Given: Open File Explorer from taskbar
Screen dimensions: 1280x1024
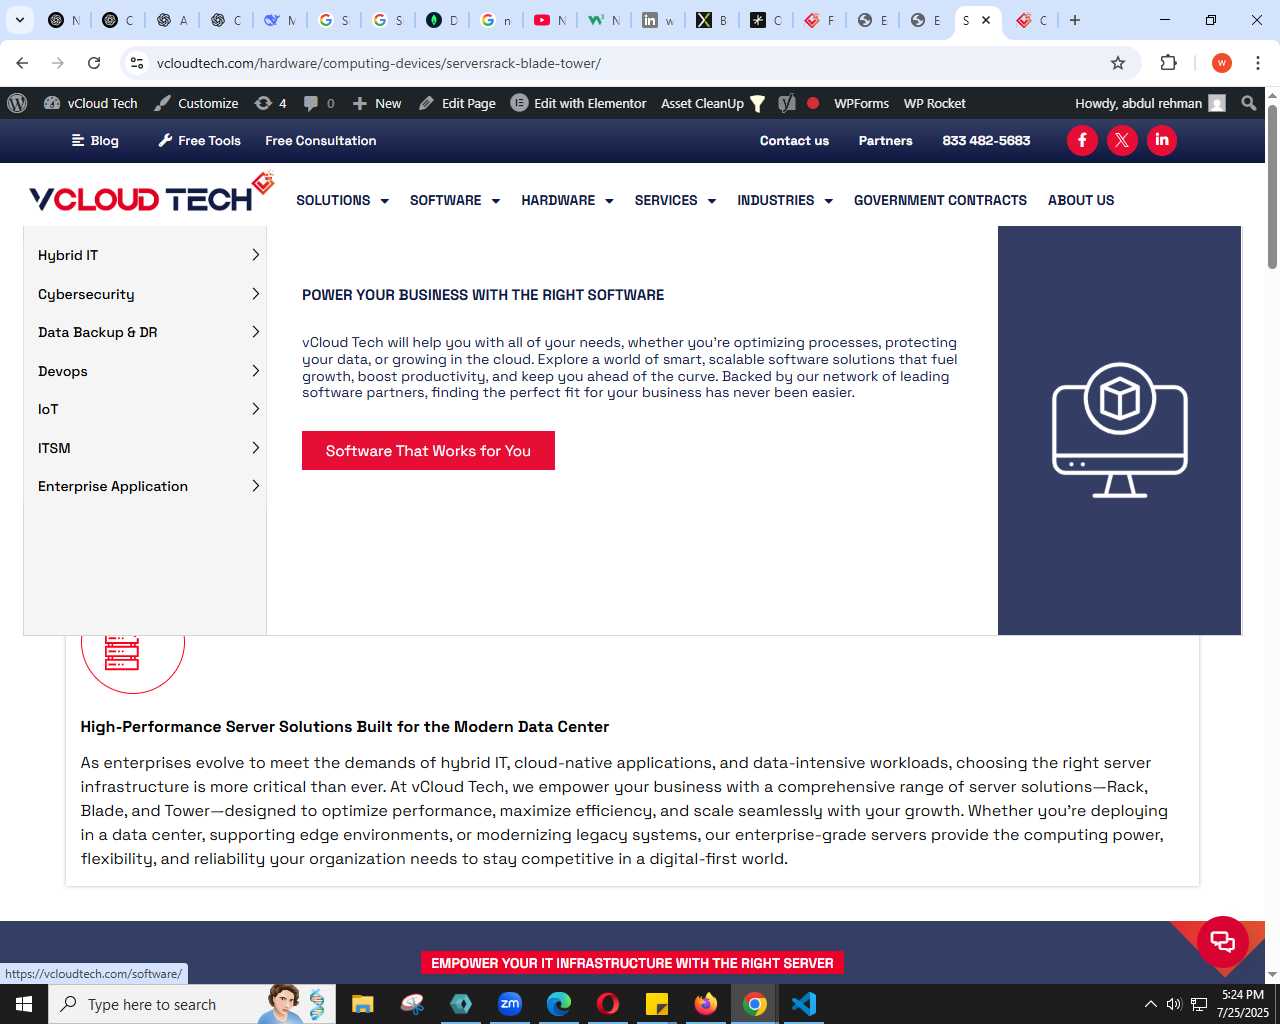Looking at the screenshot, I should tap(362, 1003).
